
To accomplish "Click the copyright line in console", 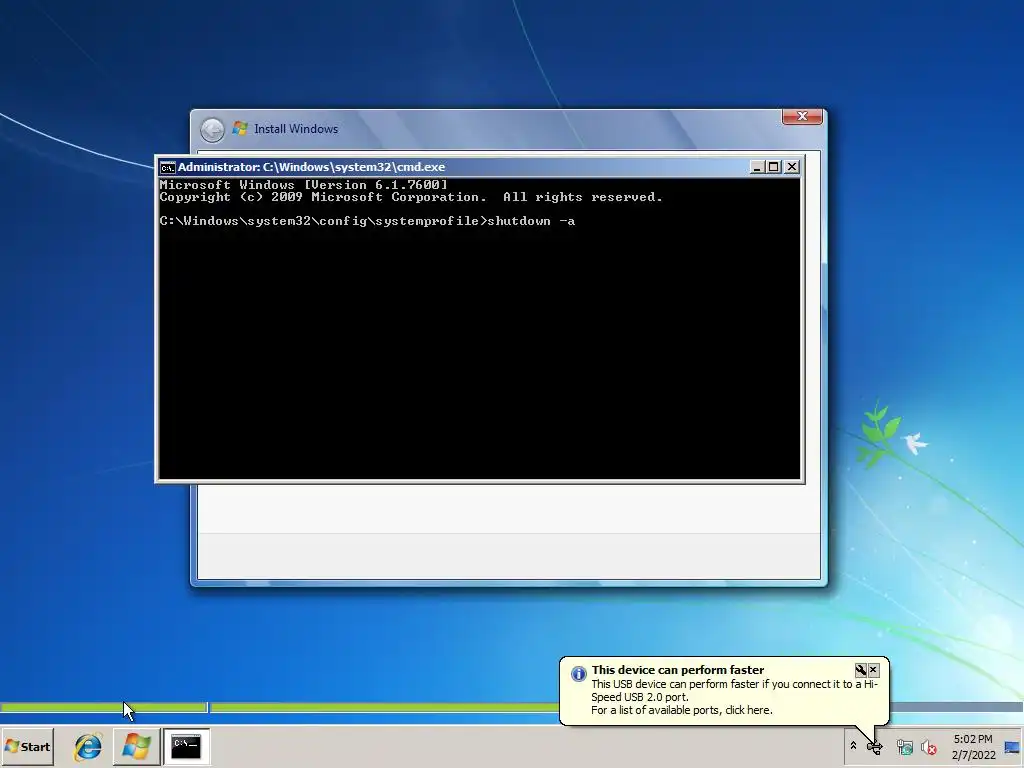I will click(x=411, y=197).
